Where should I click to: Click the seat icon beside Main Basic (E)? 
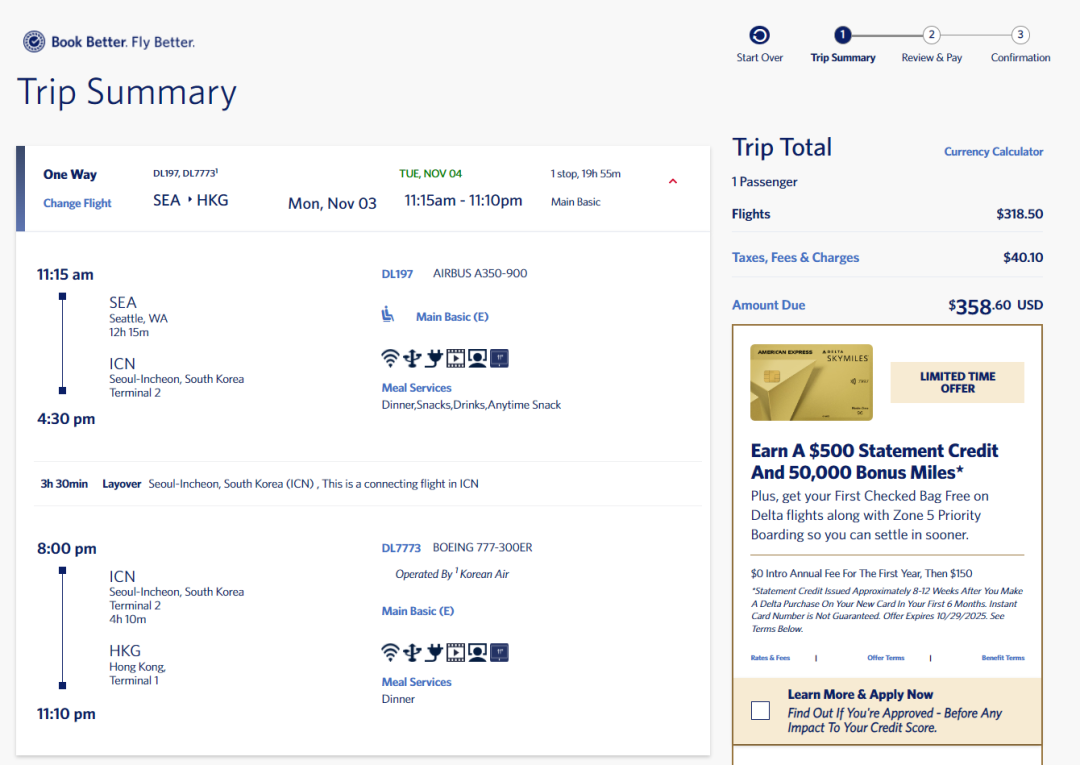pyautogui.click(x=388, y=315)
